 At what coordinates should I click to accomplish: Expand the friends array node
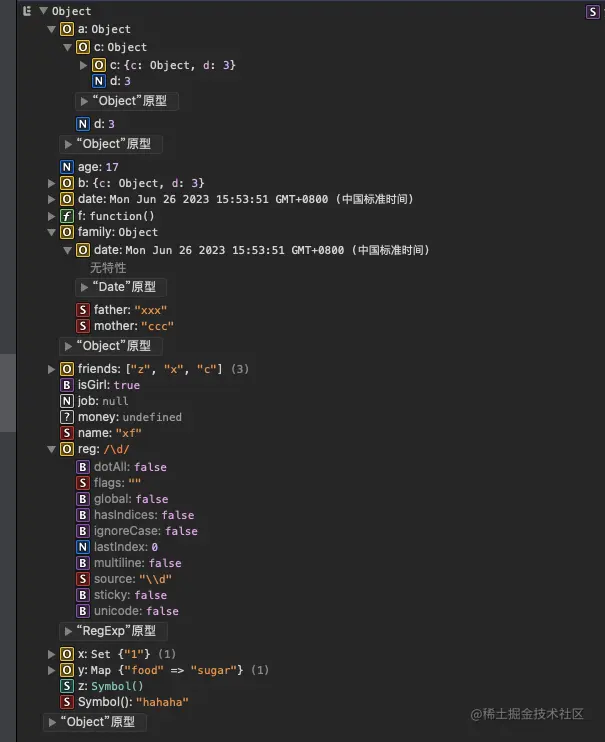point(52,369)
